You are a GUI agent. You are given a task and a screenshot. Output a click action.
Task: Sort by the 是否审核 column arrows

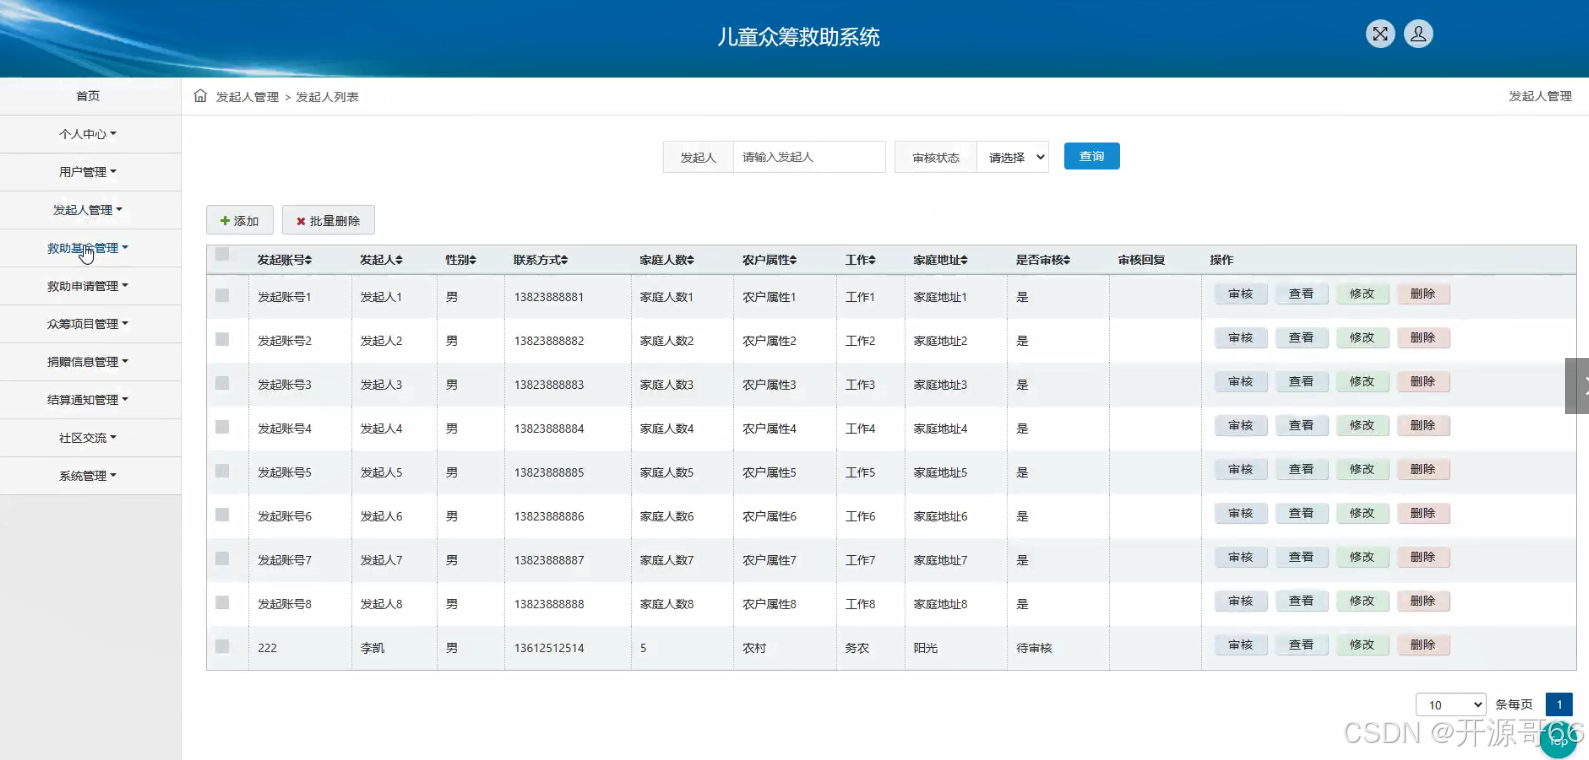[1066, 260]
